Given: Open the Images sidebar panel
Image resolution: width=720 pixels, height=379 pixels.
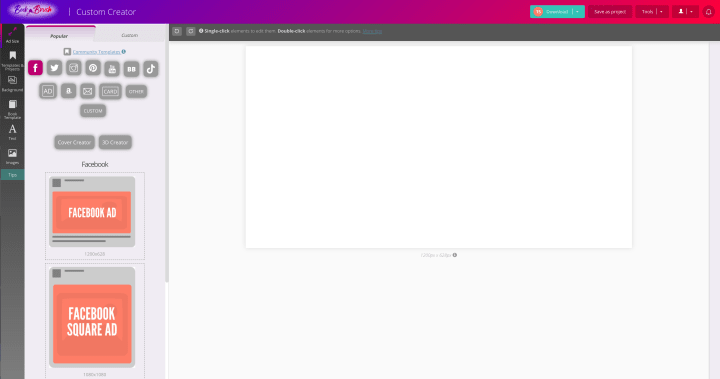Looking at the screenshot, I should click(x=12, y=156).
